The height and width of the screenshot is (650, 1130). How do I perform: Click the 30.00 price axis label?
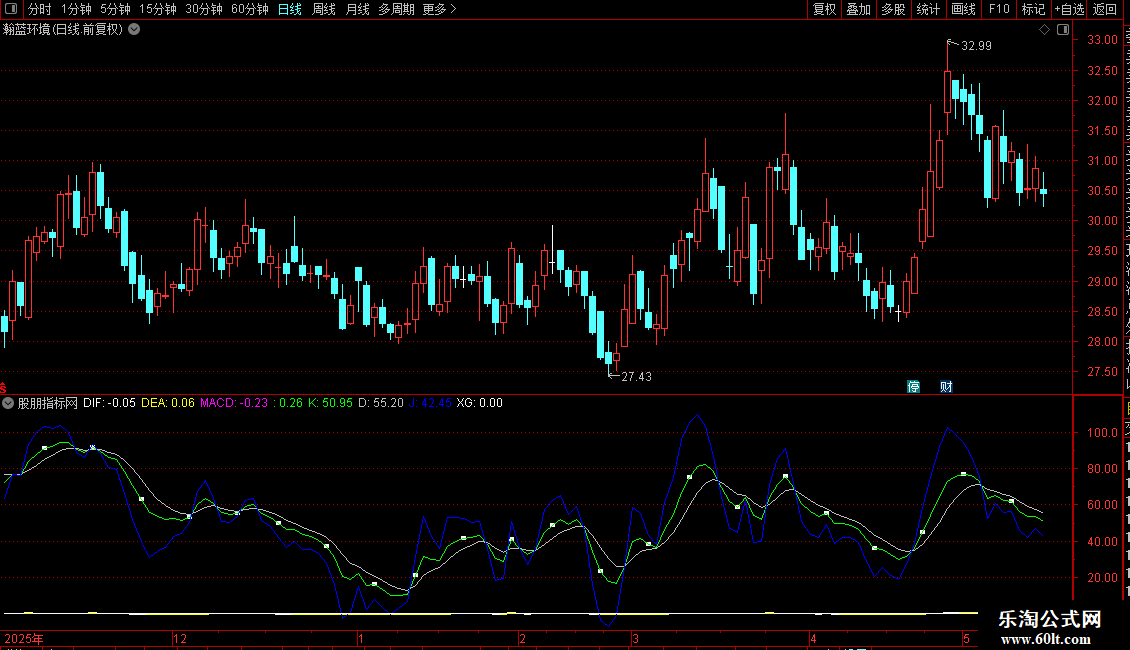click(1103, 221)
